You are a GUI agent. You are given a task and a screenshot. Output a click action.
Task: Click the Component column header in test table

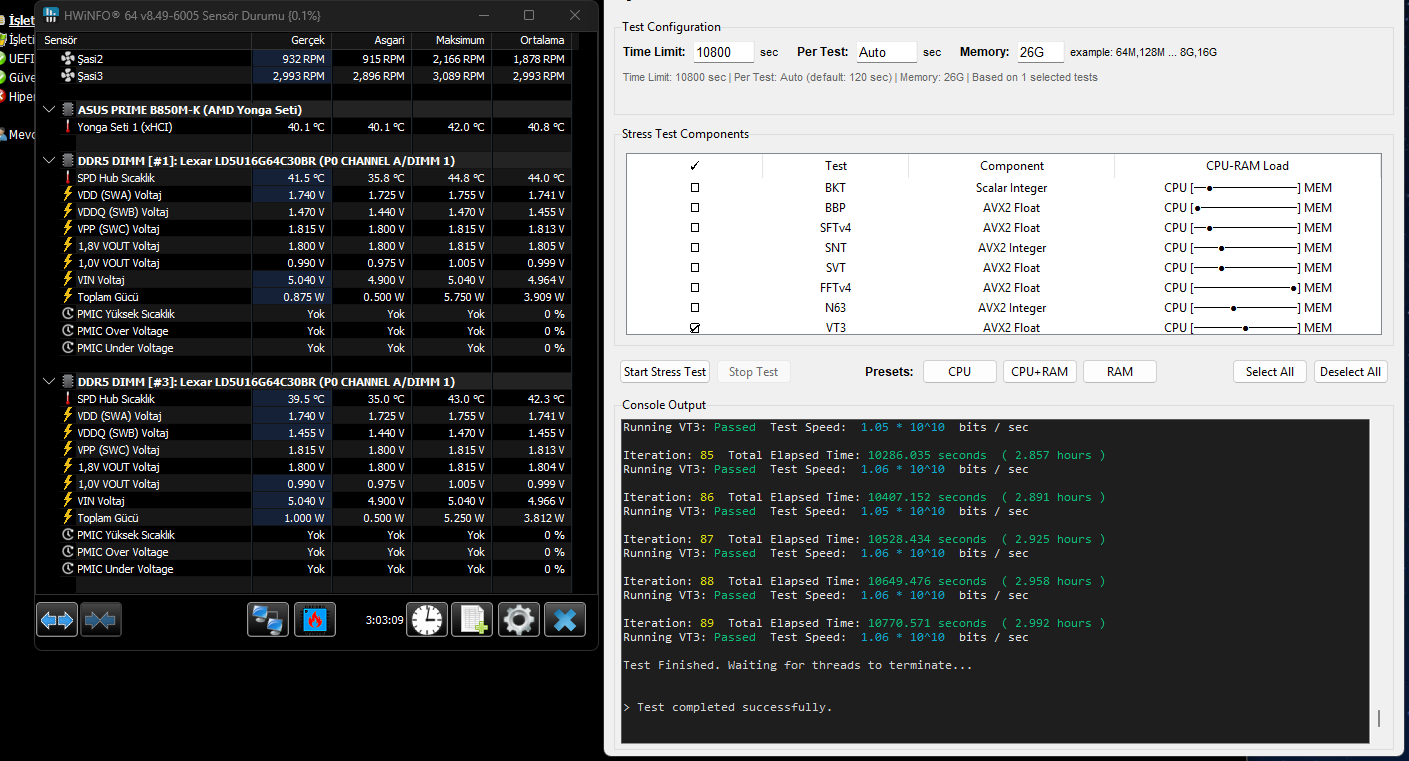[x=1011, y=166]
